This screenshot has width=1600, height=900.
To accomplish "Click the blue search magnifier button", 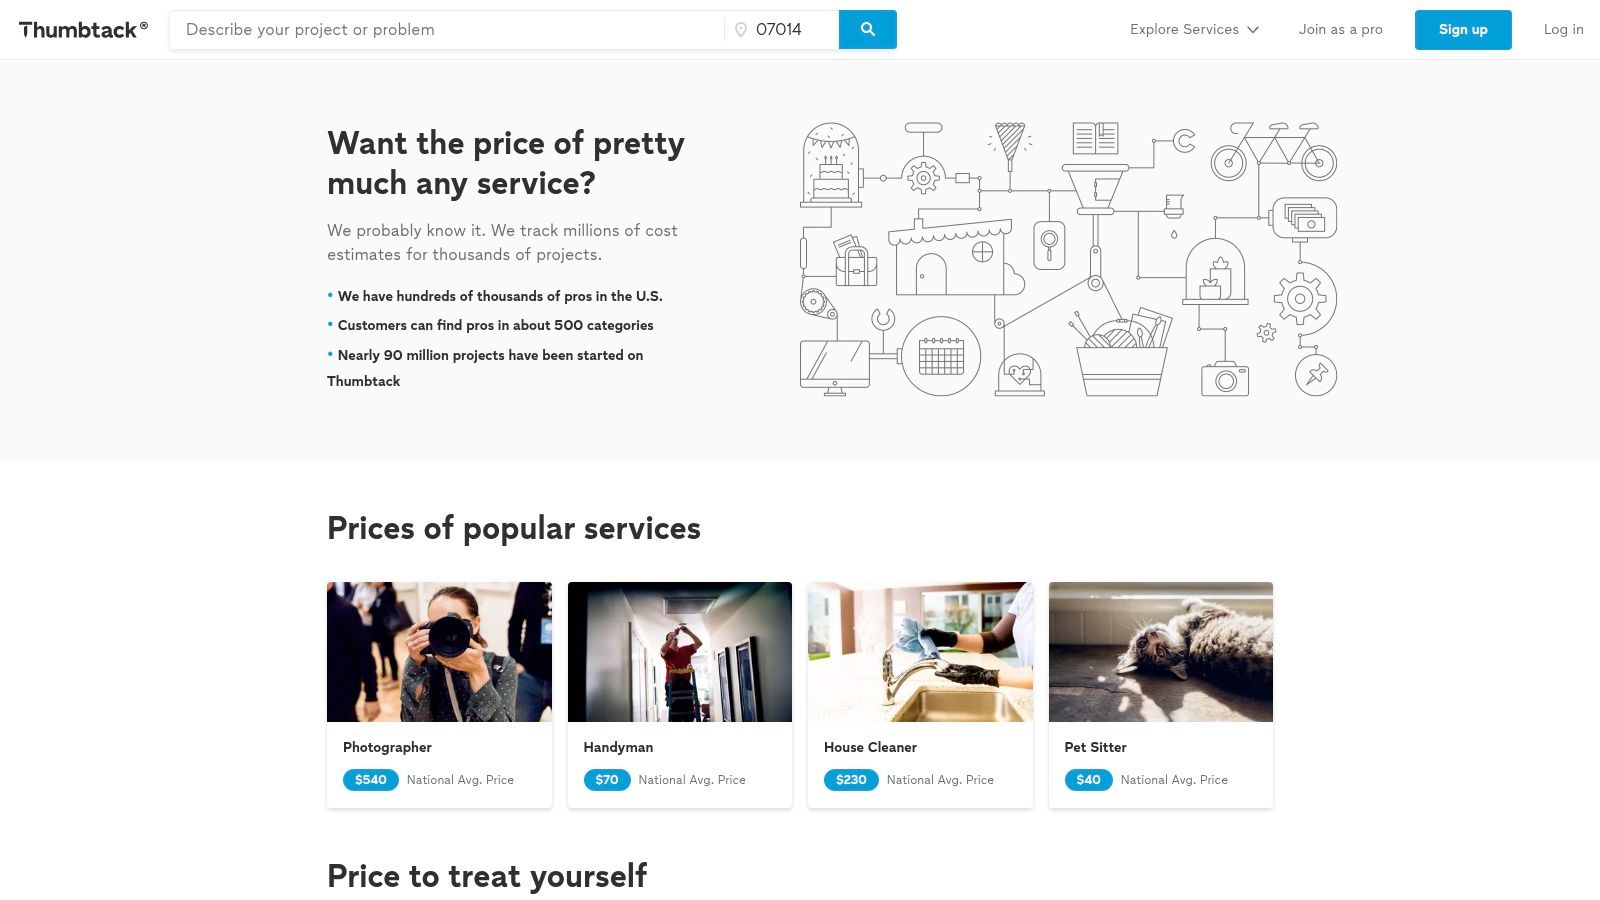I will 867,30.
